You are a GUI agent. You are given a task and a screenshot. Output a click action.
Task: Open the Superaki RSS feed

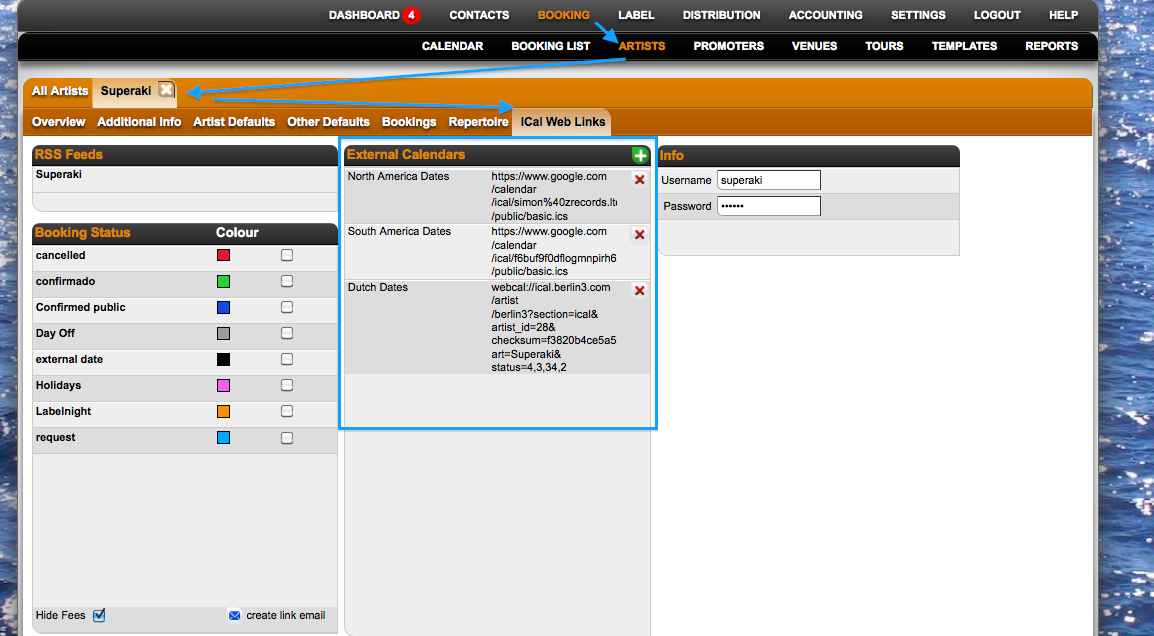(59, 174)
